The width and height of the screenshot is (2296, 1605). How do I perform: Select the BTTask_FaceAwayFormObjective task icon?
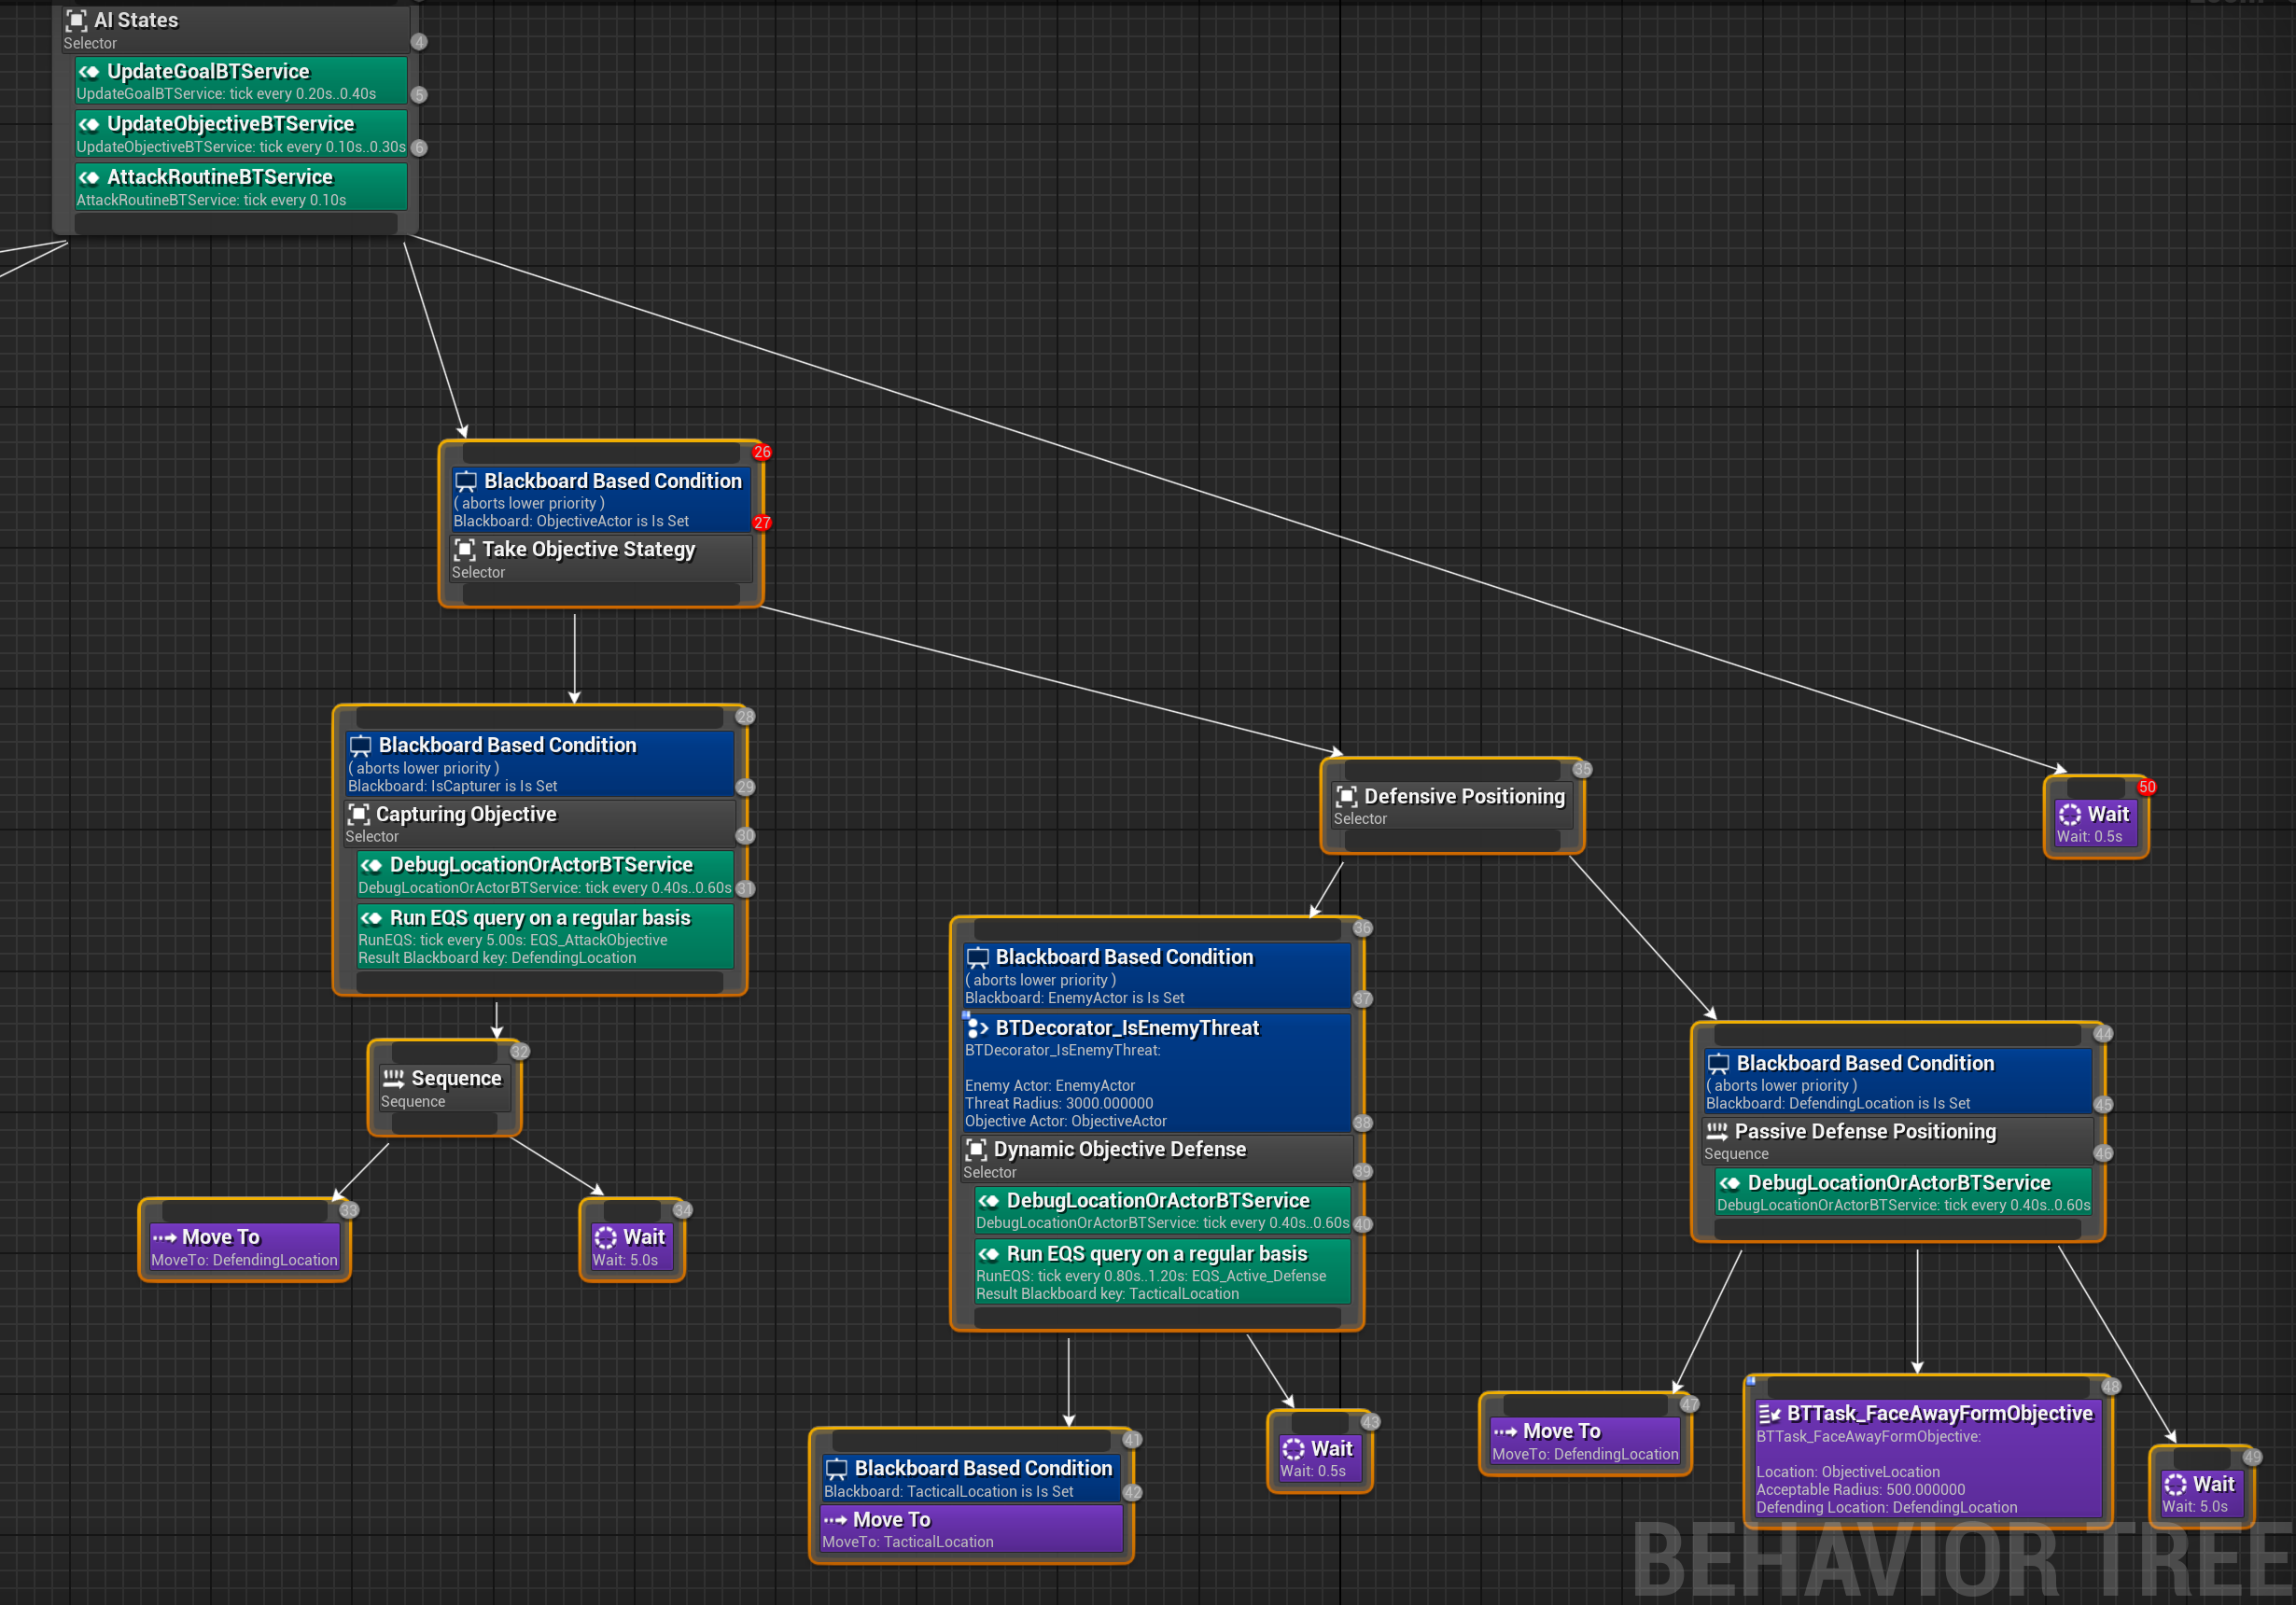[x=1769, y=1413]
